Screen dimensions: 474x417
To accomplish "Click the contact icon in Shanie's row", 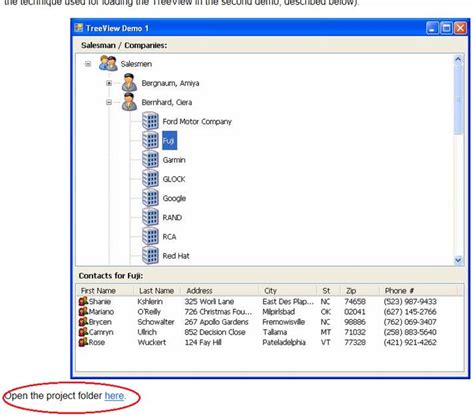I will tap(83, 301).
